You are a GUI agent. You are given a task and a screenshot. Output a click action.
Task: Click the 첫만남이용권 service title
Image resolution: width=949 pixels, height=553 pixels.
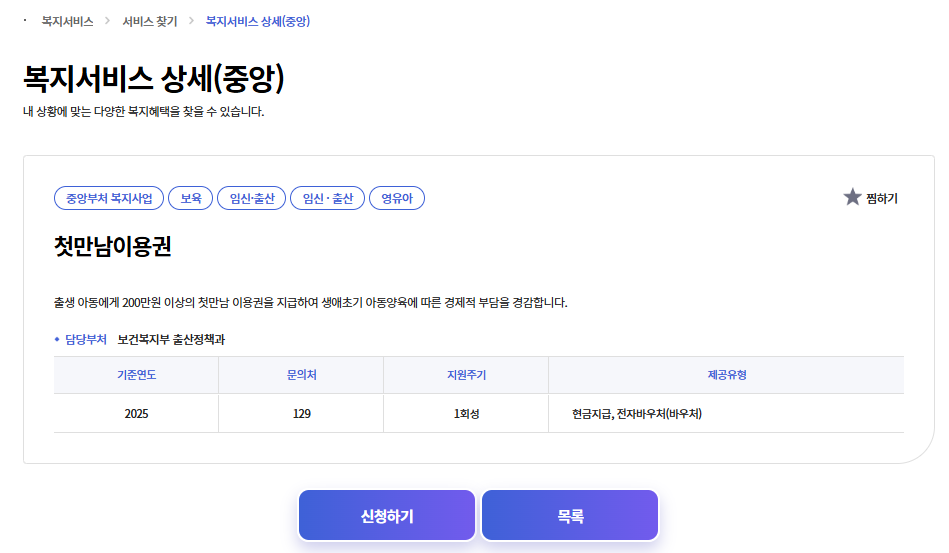point(113,247)
